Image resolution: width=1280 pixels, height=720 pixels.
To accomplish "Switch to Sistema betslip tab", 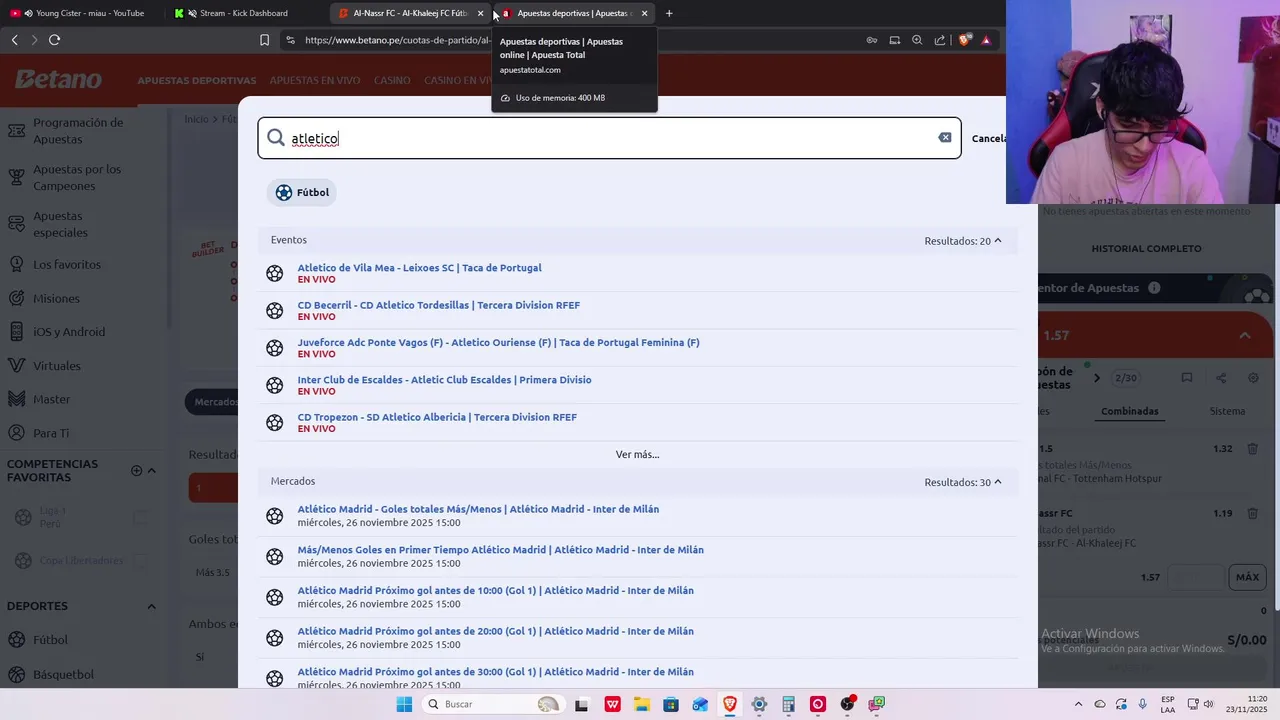I will coord(1227,411).
